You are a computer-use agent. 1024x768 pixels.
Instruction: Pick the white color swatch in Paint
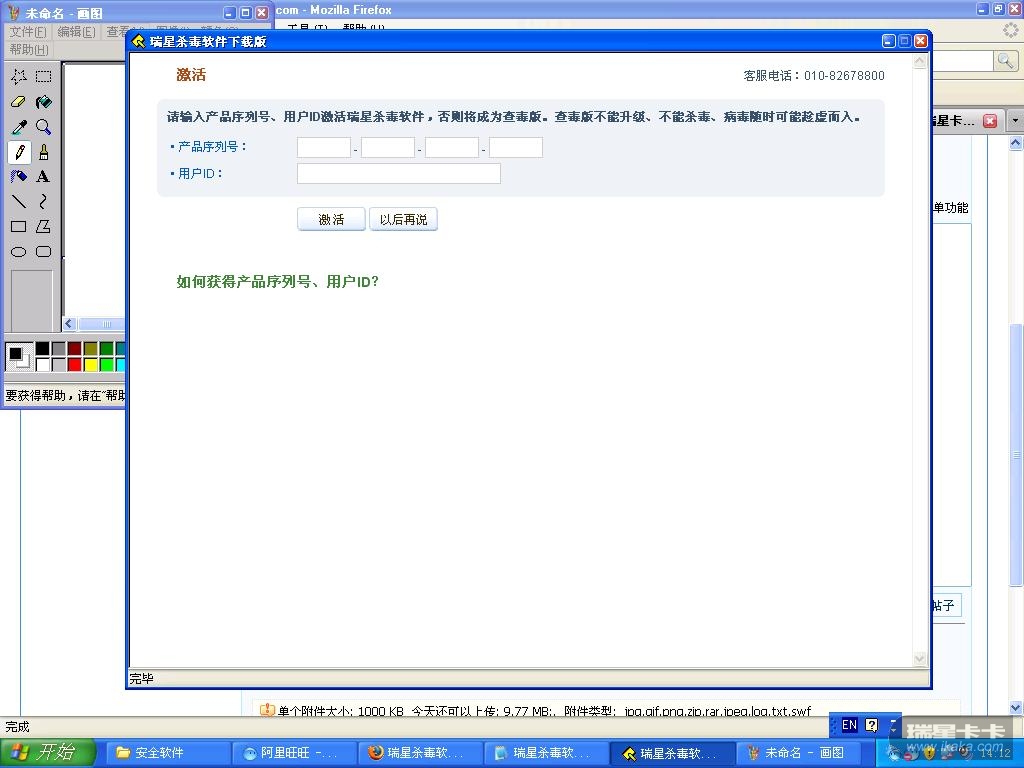pos(42,364)
